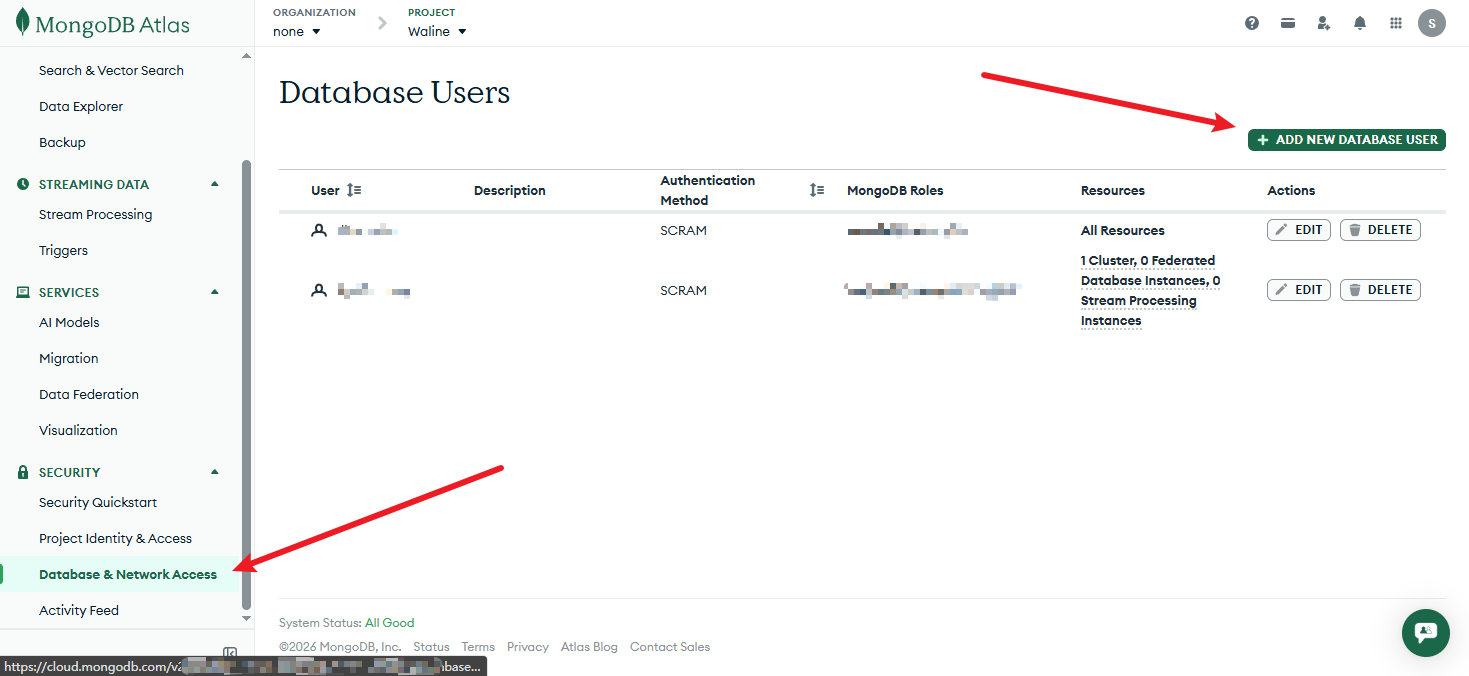Click the Streaming Data section clock icon
This screenshot has height=676, width=1469.
tap(23, 184)
